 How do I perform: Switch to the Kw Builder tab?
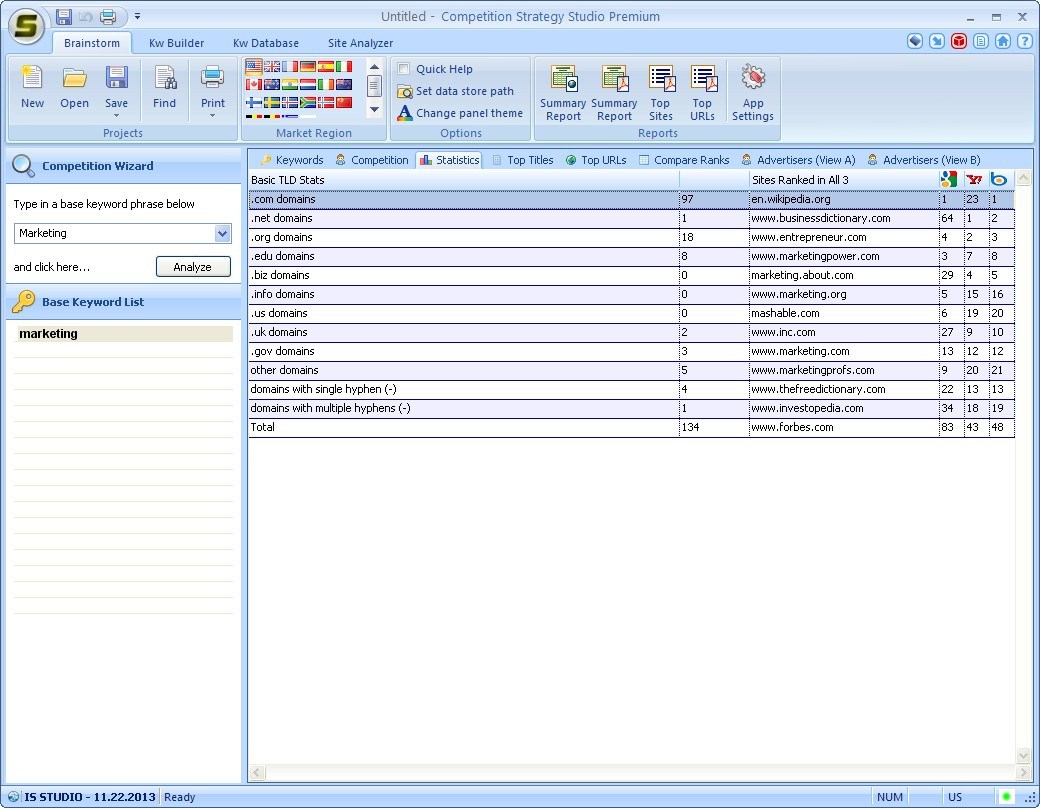pos(176,43)
